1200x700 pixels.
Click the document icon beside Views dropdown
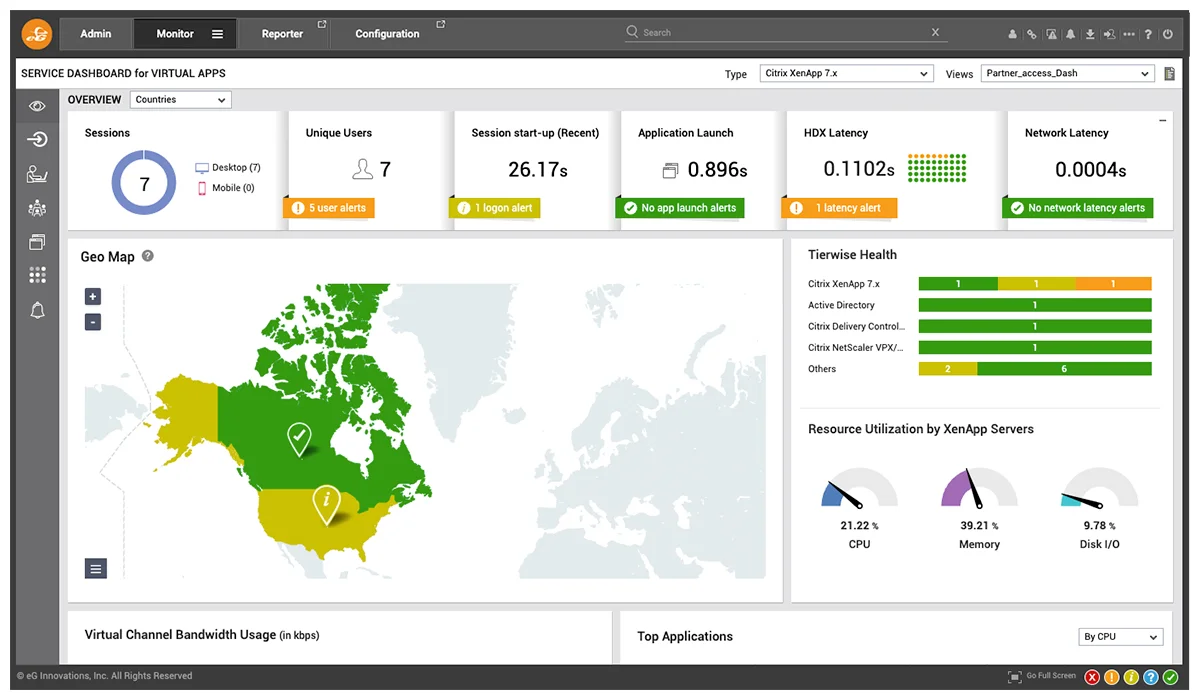1170,73
